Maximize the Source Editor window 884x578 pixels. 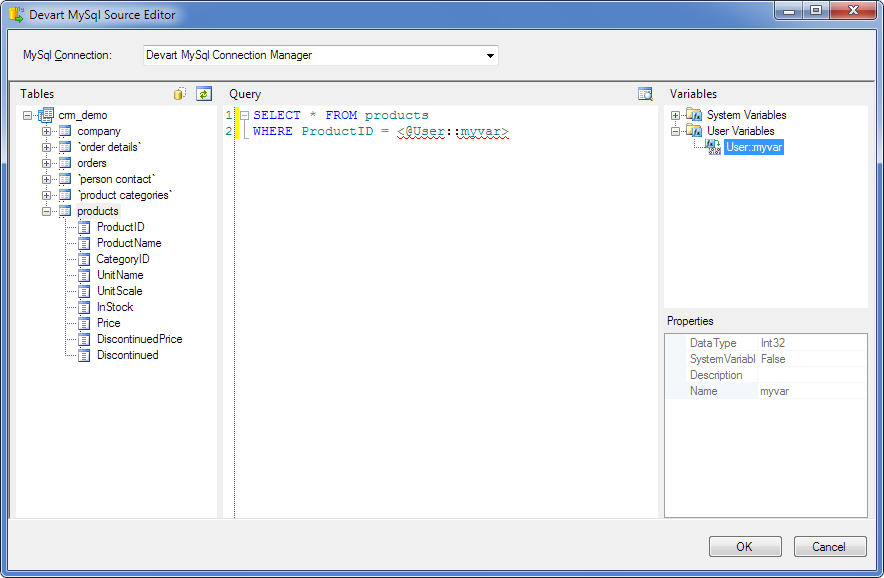[816, 10]
